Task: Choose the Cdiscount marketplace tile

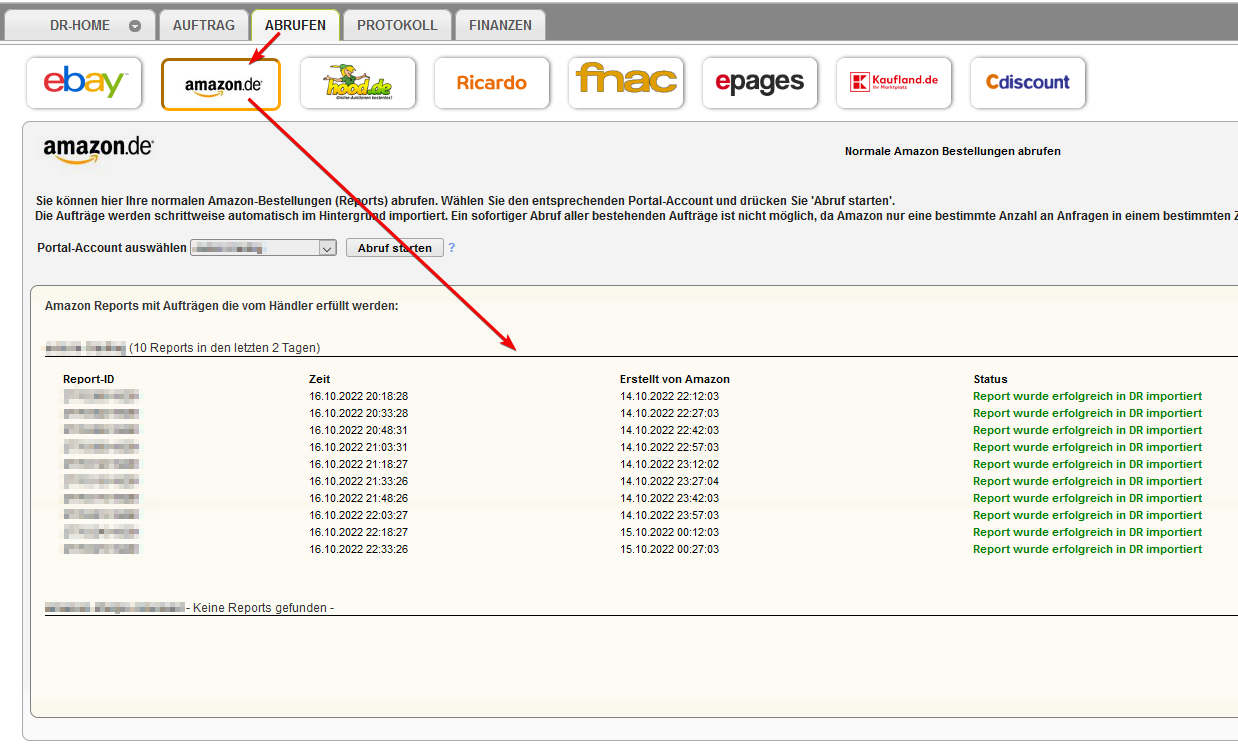Action: (x=1028, y=83)
